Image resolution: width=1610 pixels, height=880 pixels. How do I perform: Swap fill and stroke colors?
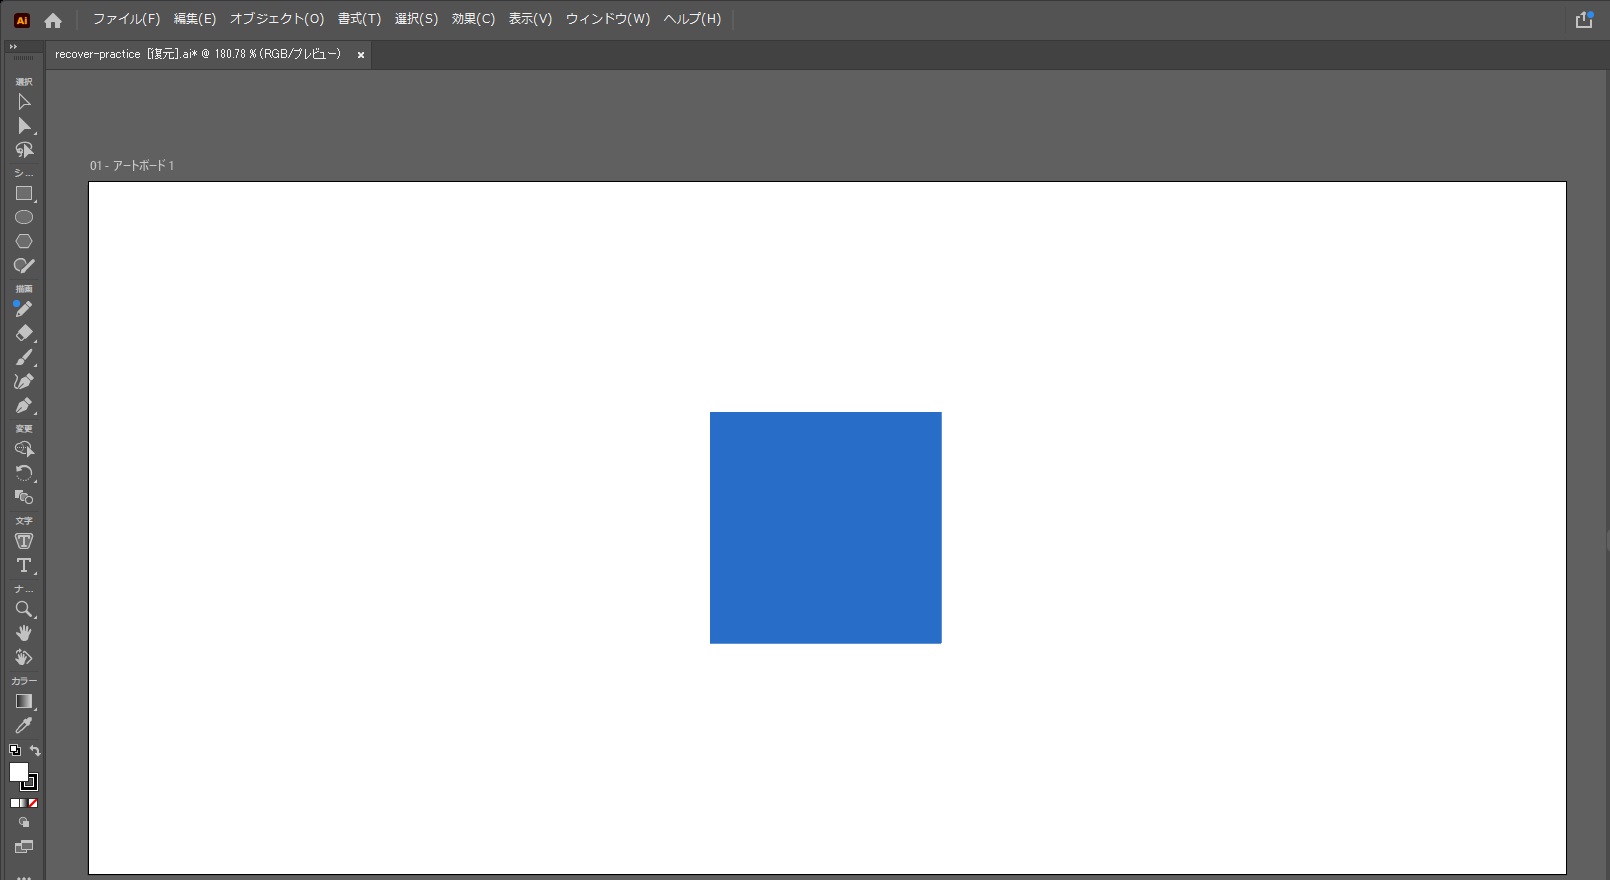[x=35, y=750]
